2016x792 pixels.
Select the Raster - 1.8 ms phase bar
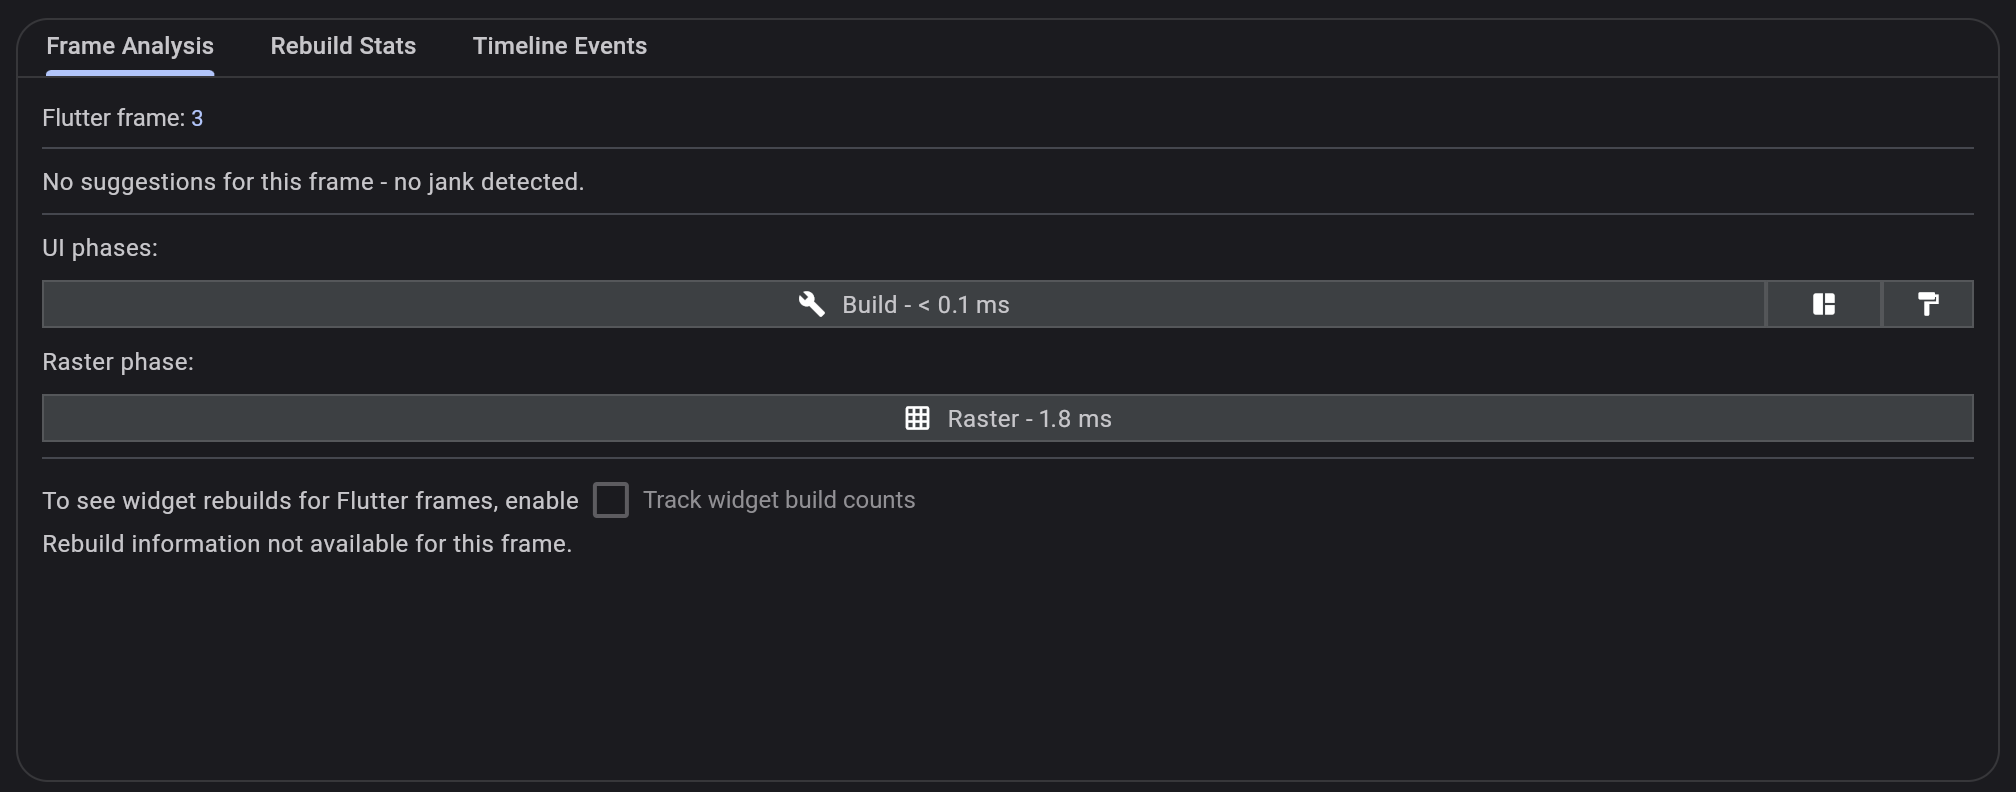tap(1007, 418)
